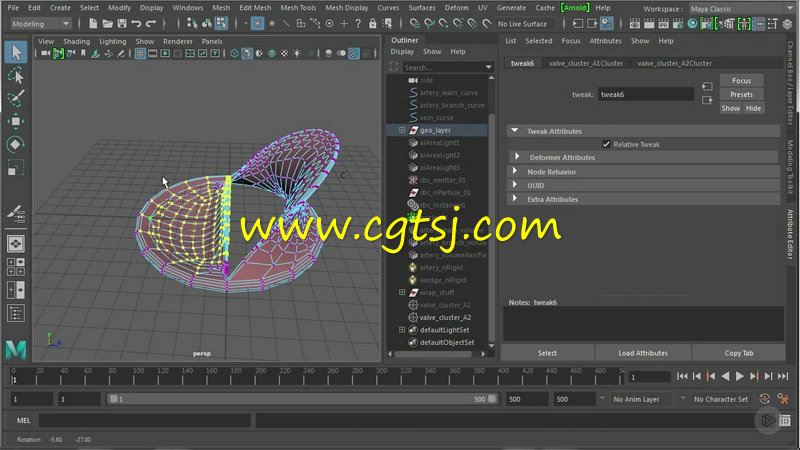
Task: Open the Workspace Maya Classic dropdown
Action: click(x=741, y=9)
